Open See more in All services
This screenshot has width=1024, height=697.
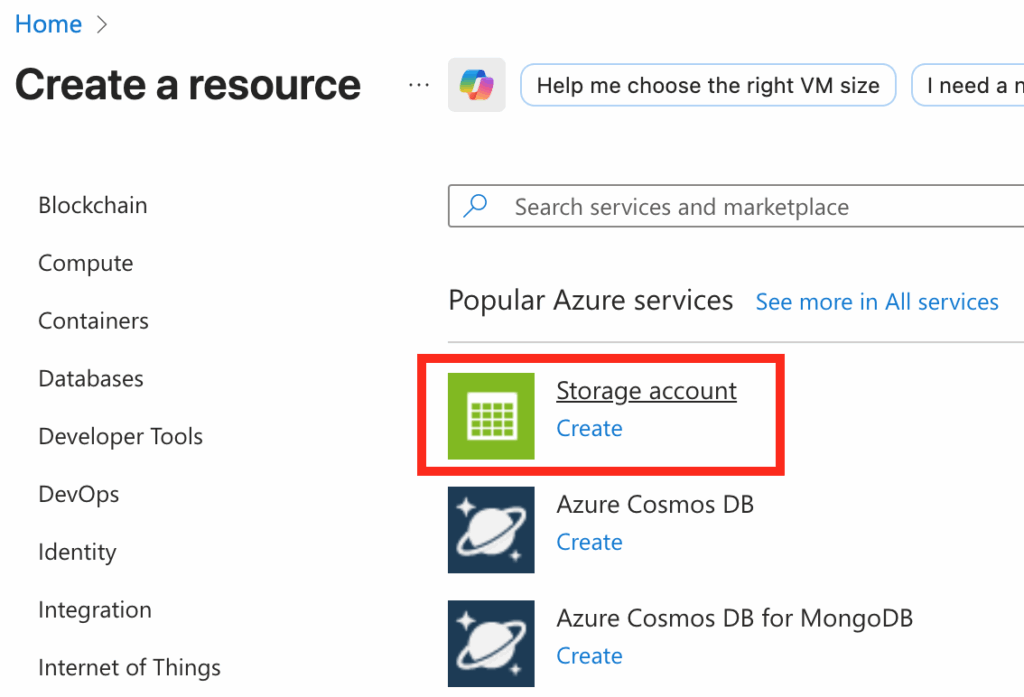click(x=876, y=302)
